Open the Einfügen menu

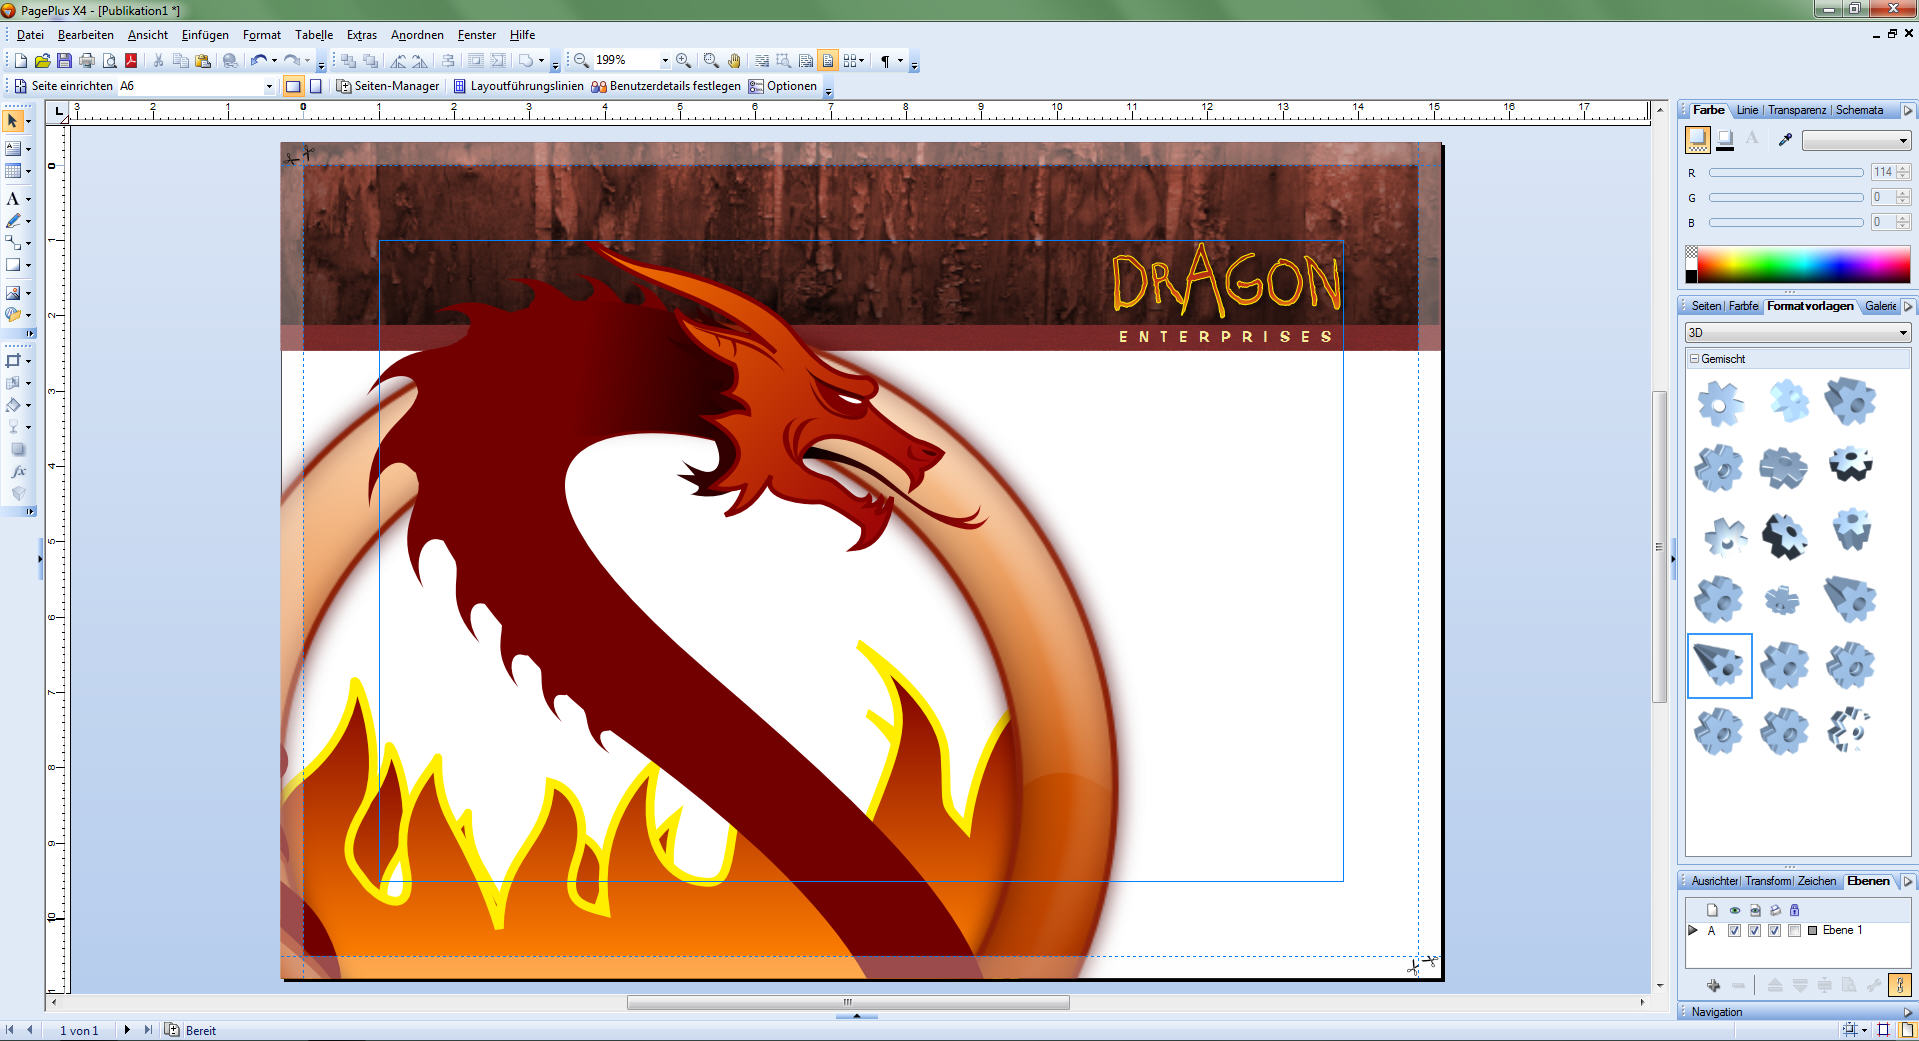(205, 35)
